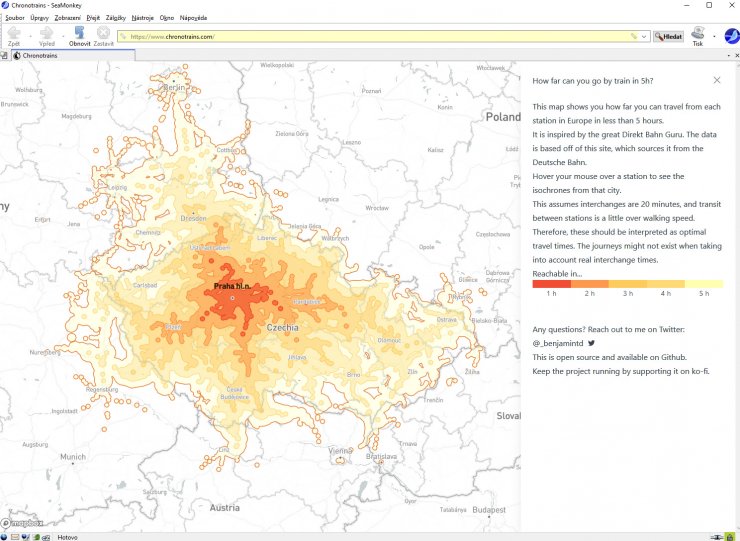Screen dimensions: 740x541
Task: Click the Budapest label on the map
Action: click(489, 510)
